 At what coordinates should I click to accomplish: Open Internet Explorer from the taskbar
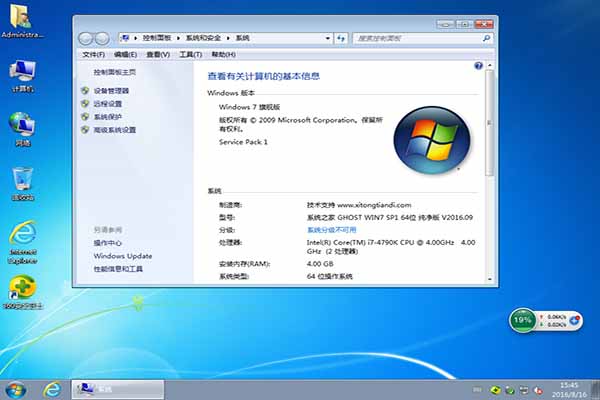[52, 390]
